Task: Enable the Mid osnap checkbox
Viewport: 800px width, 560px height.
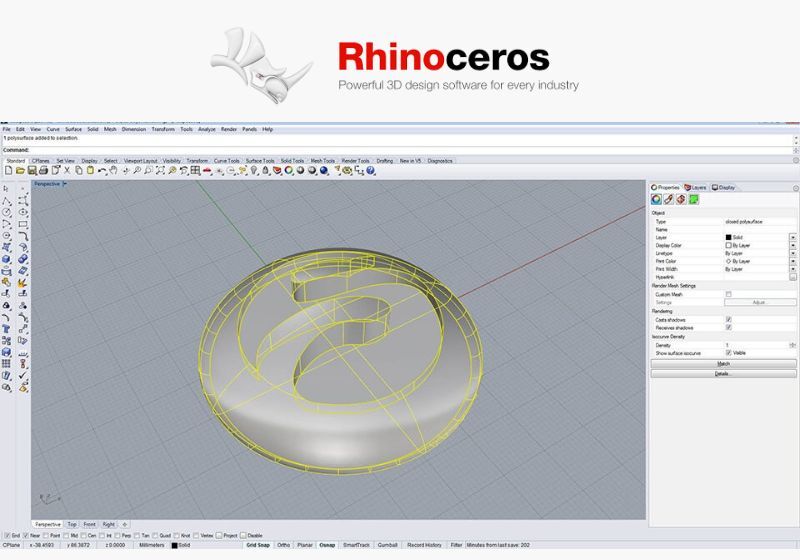Action: [x=66, y=536]
